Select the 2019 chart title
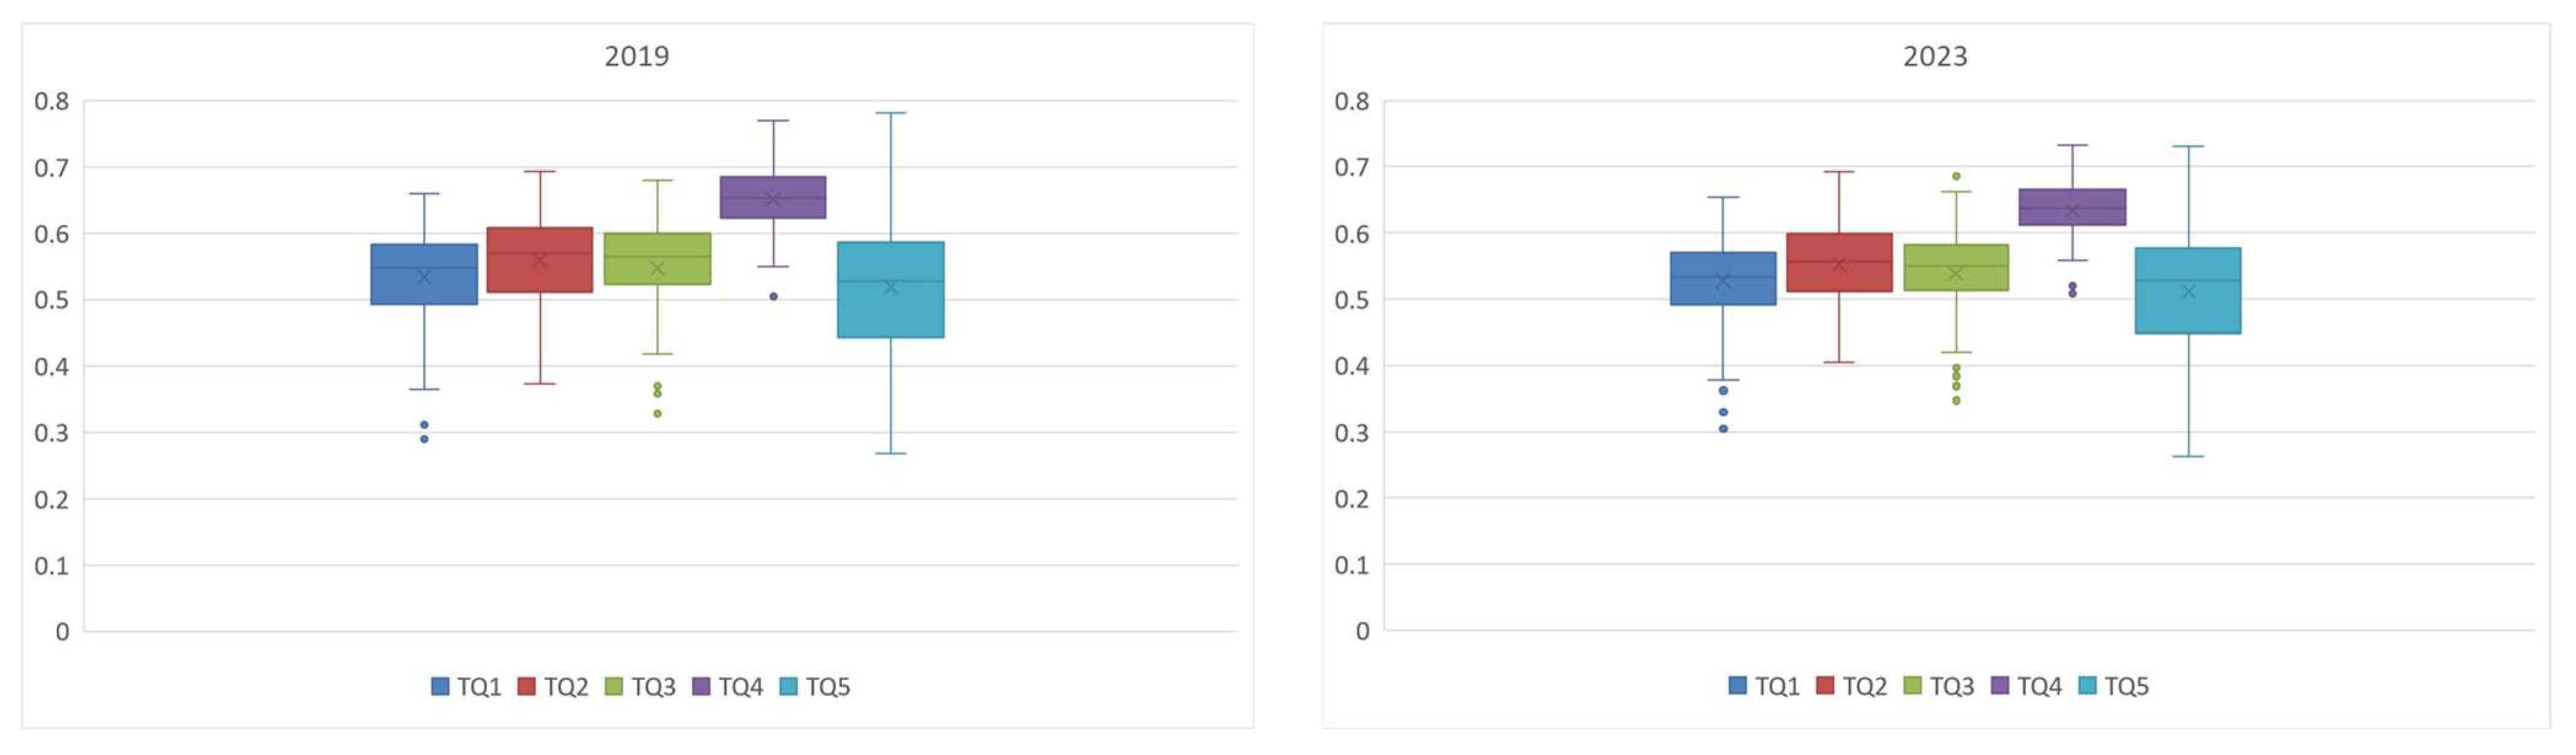2576x755 pixels. click(x=637, y=56)
